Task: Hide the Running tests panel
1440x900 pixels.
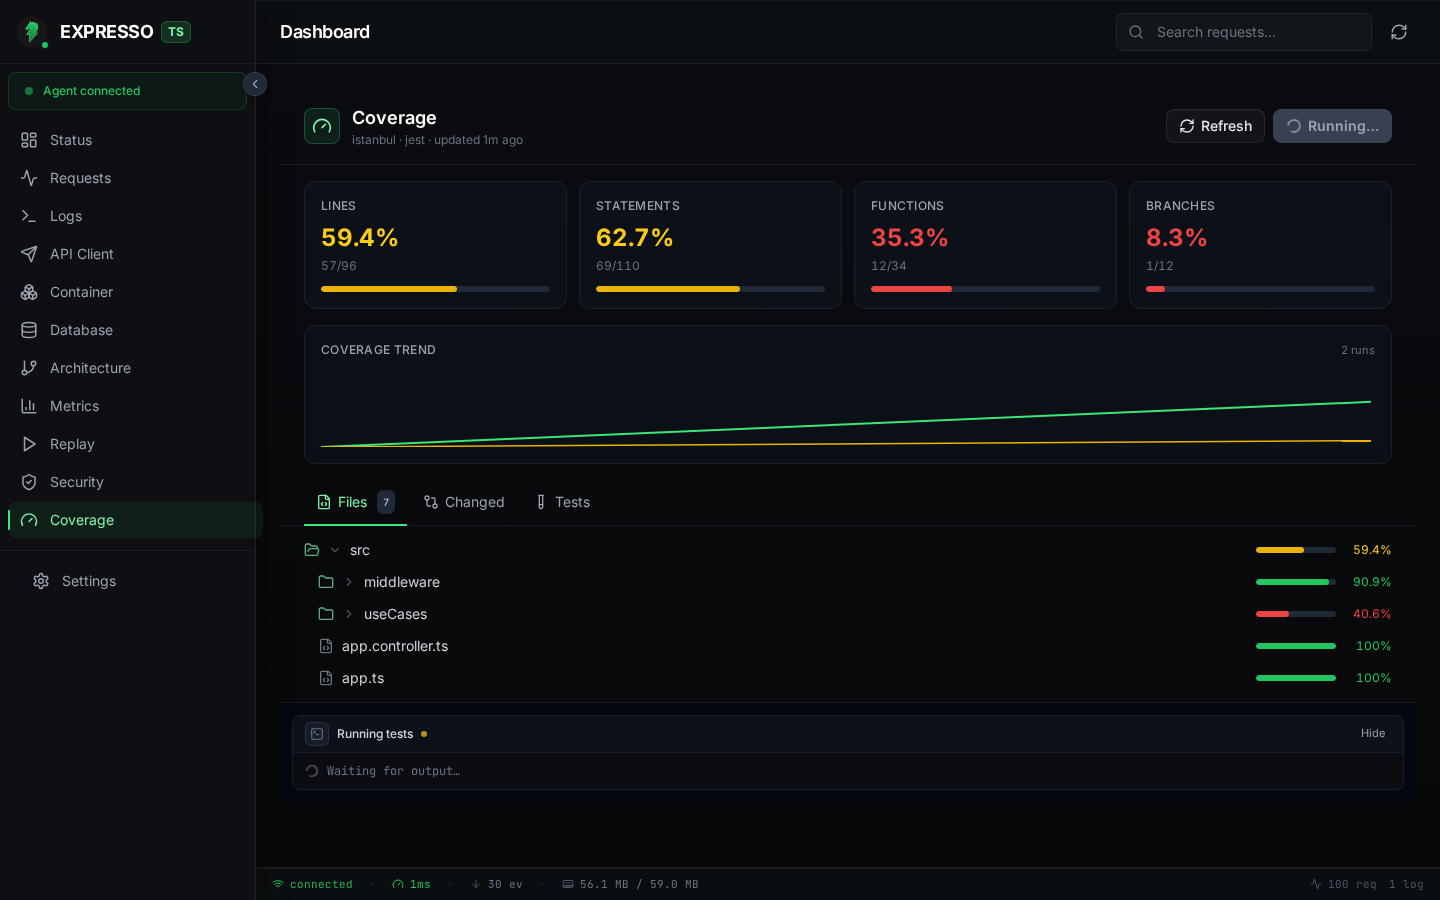Action: pos(1373,733)
